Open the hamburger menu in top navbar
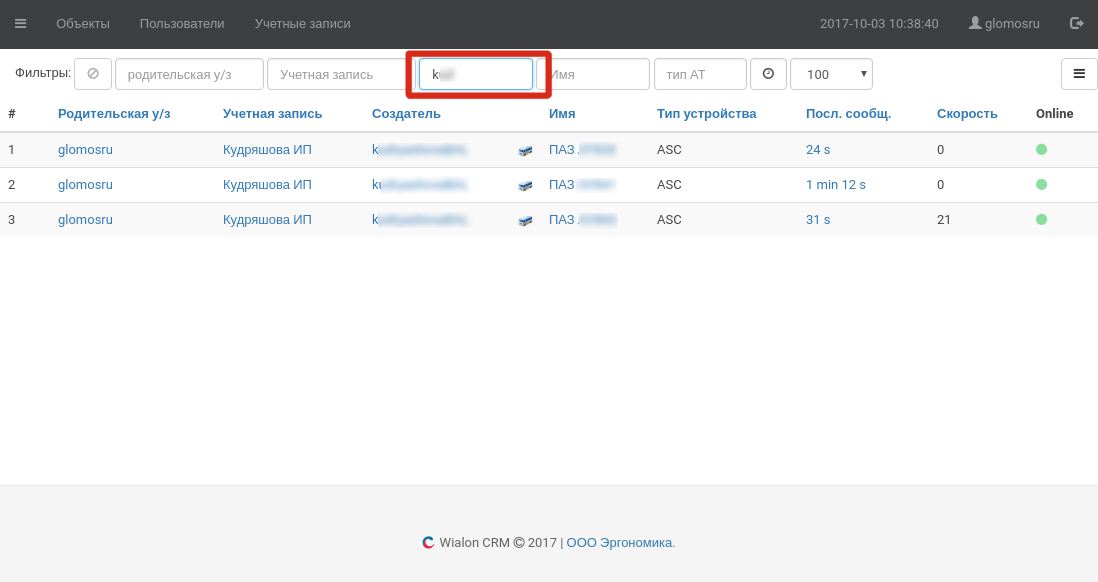The width and height of the screenshot is (1098, 582). (x=20, y=24)
